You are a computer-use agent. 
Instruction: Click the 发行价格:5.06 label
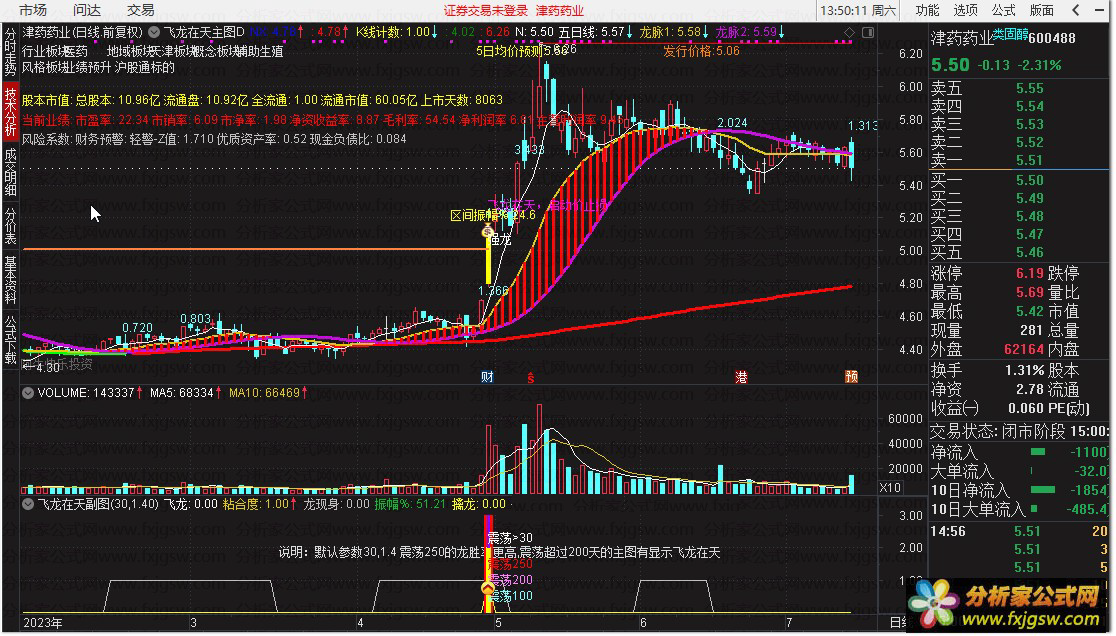pos(701,51)
